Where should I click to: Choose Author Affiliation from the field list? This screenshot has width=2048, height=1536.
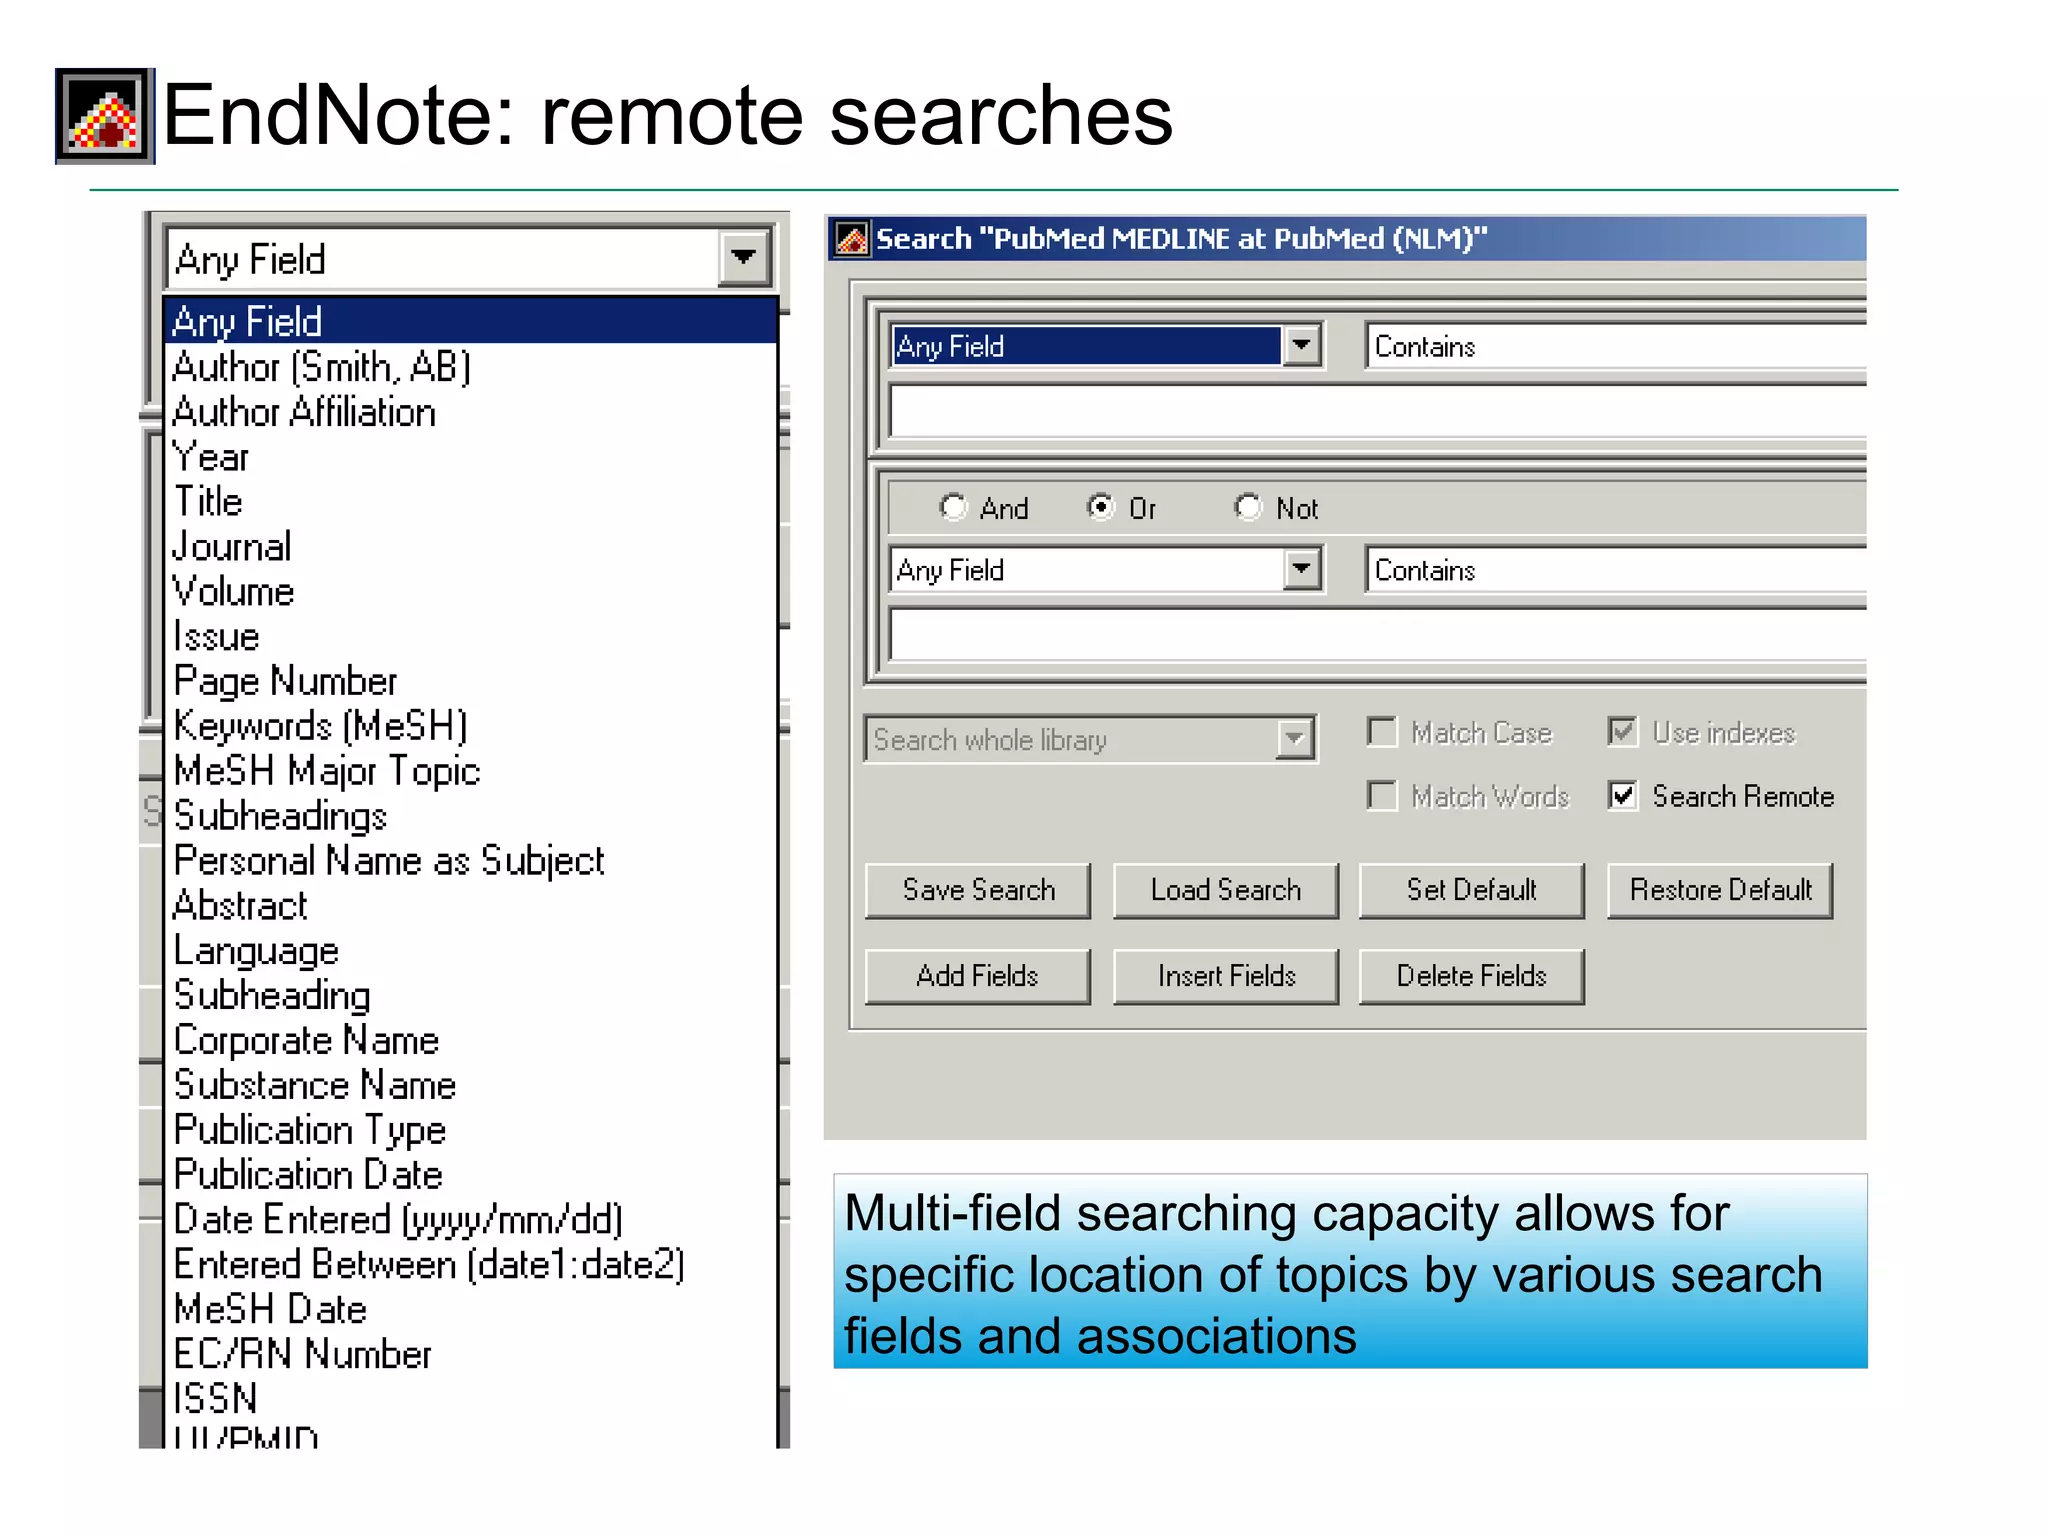pyautogui.click(x=470, y=411)
